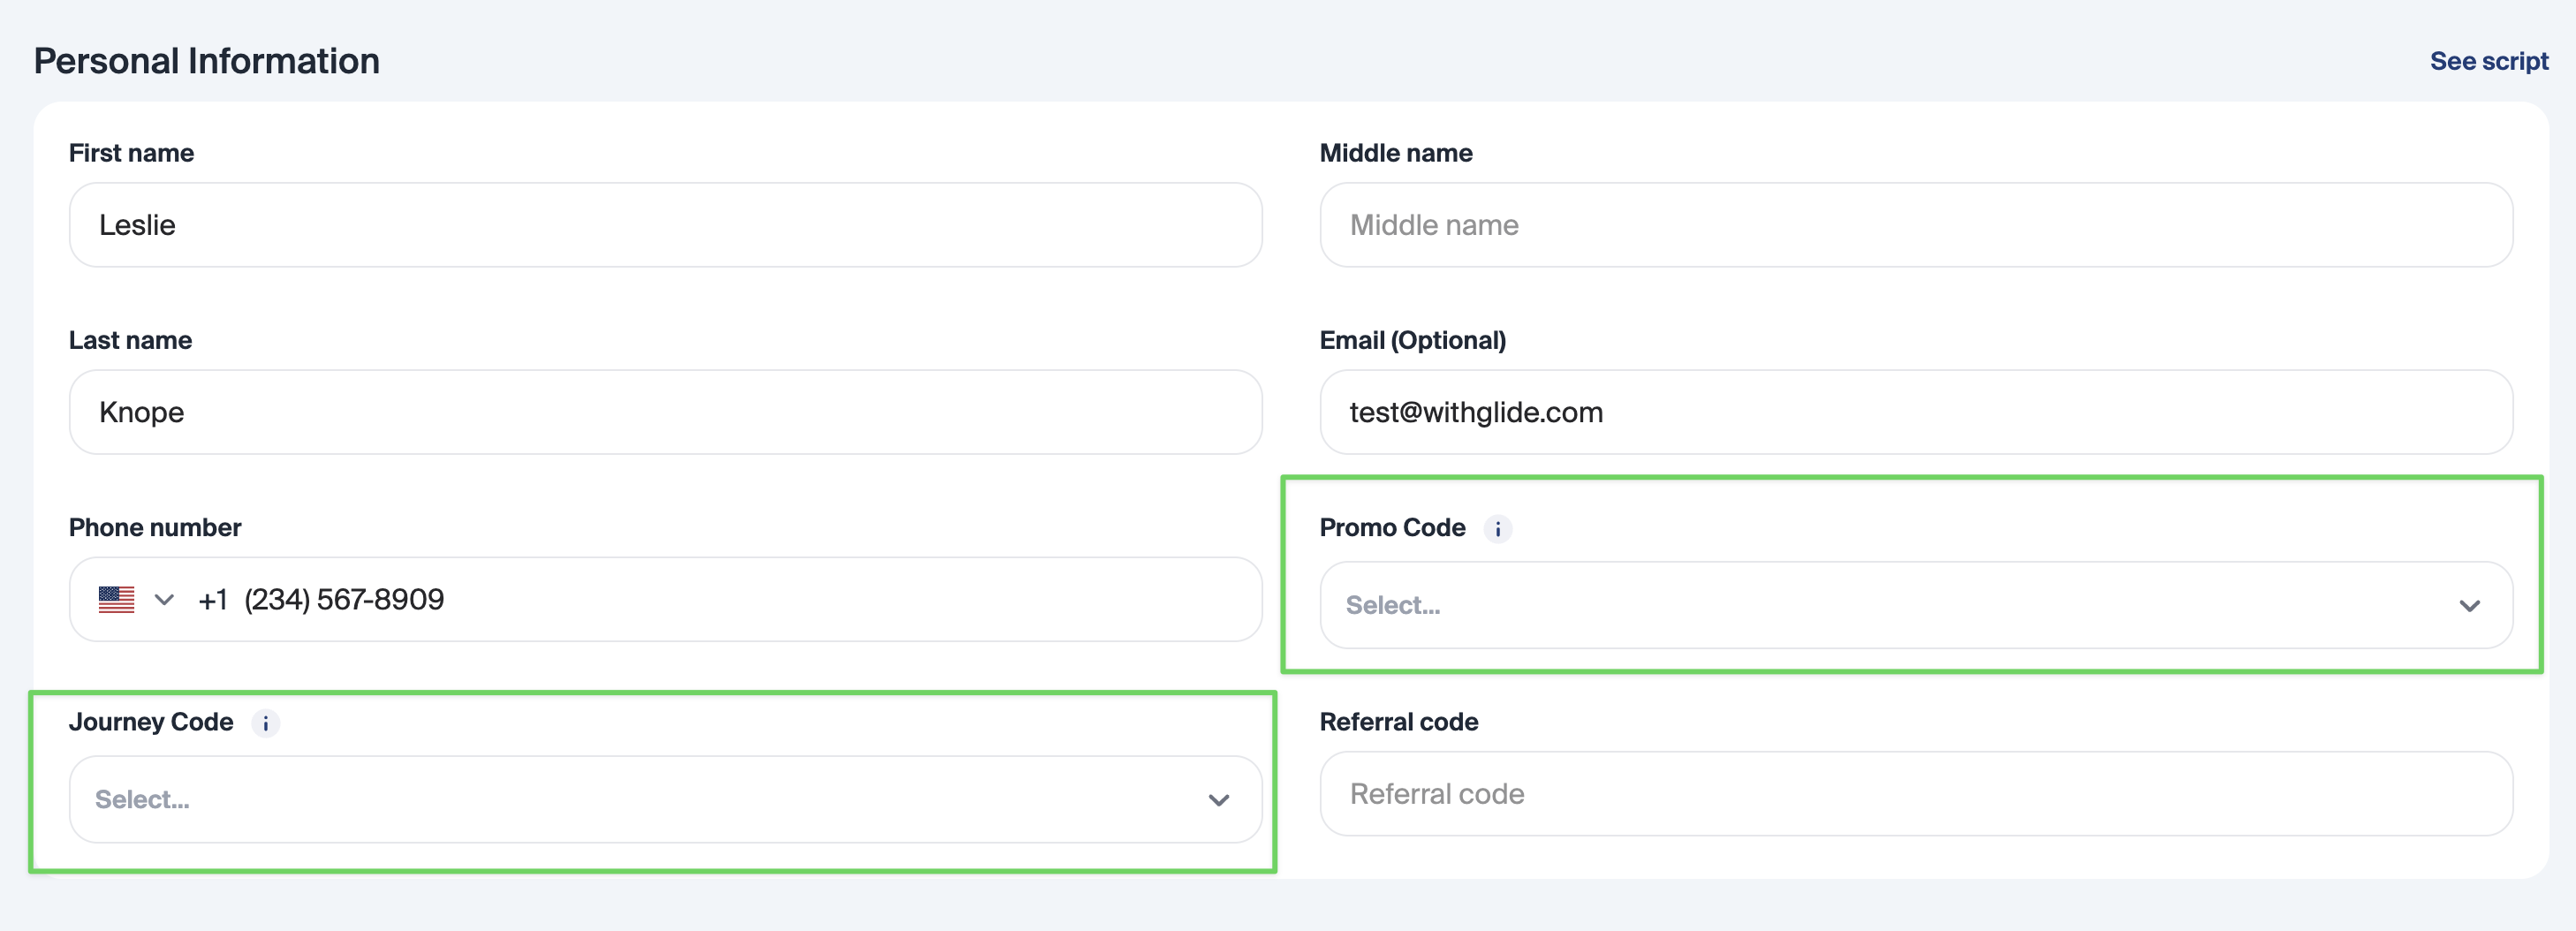
Task: Click the Journey Code info icon
Action: [x=265, y=723]
